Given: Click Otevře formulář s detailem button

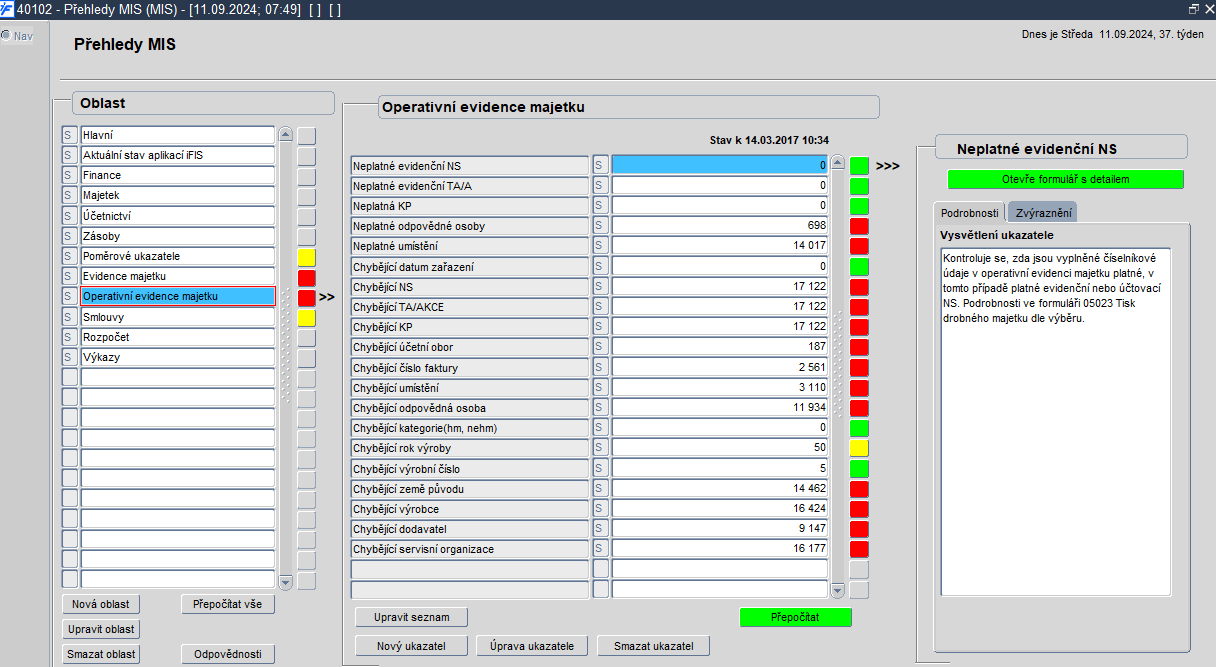Looking at the screenshot, I should (x=1066, y=179).
